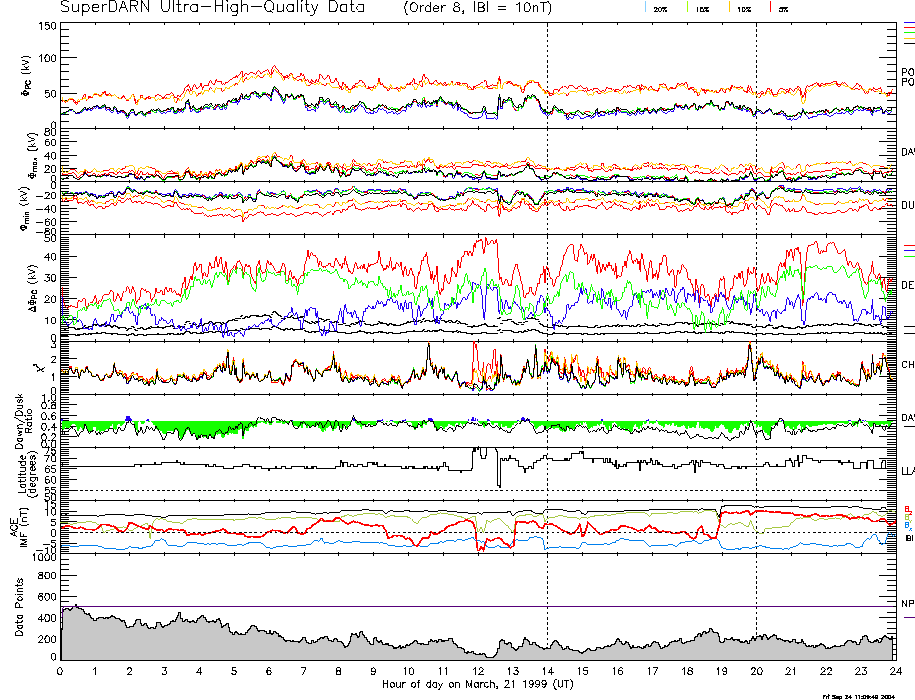Image resolution: width=915 pixels, height=700 pixels.
Task: Click the NP label by purple line
Action: [x=907, y=603]
